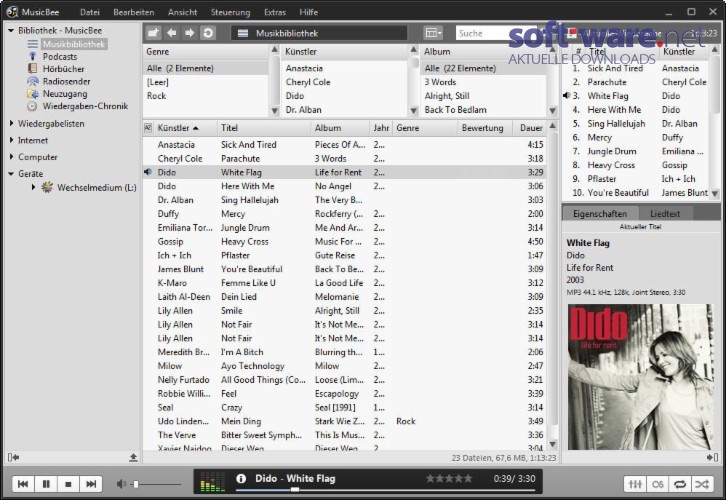Click the MusicBee app icon in title bar
726x500 pixels.
(x=12, y=12)
